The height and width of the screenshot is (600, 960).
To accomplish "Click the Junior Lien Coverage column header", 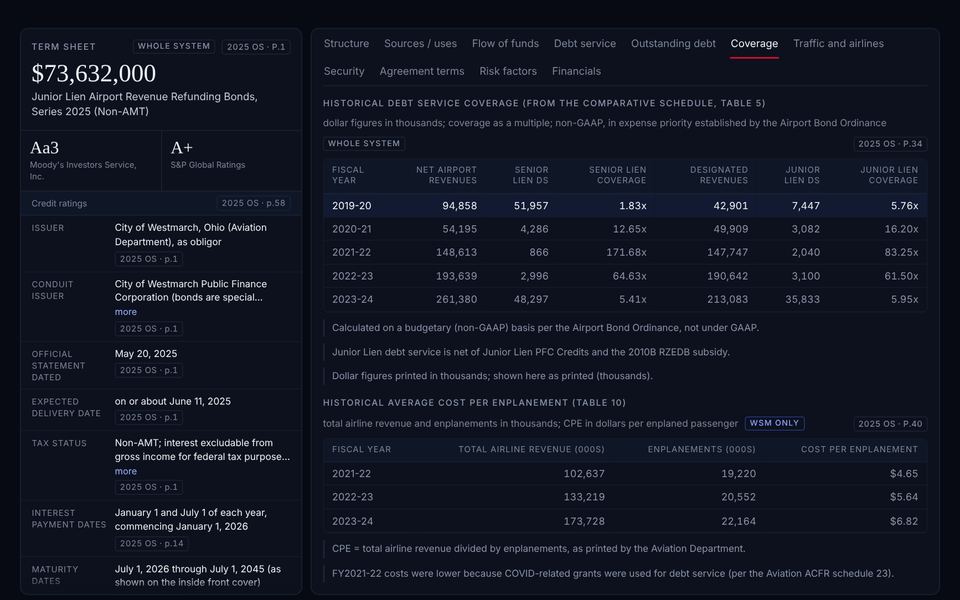I will tap(889, 175).
